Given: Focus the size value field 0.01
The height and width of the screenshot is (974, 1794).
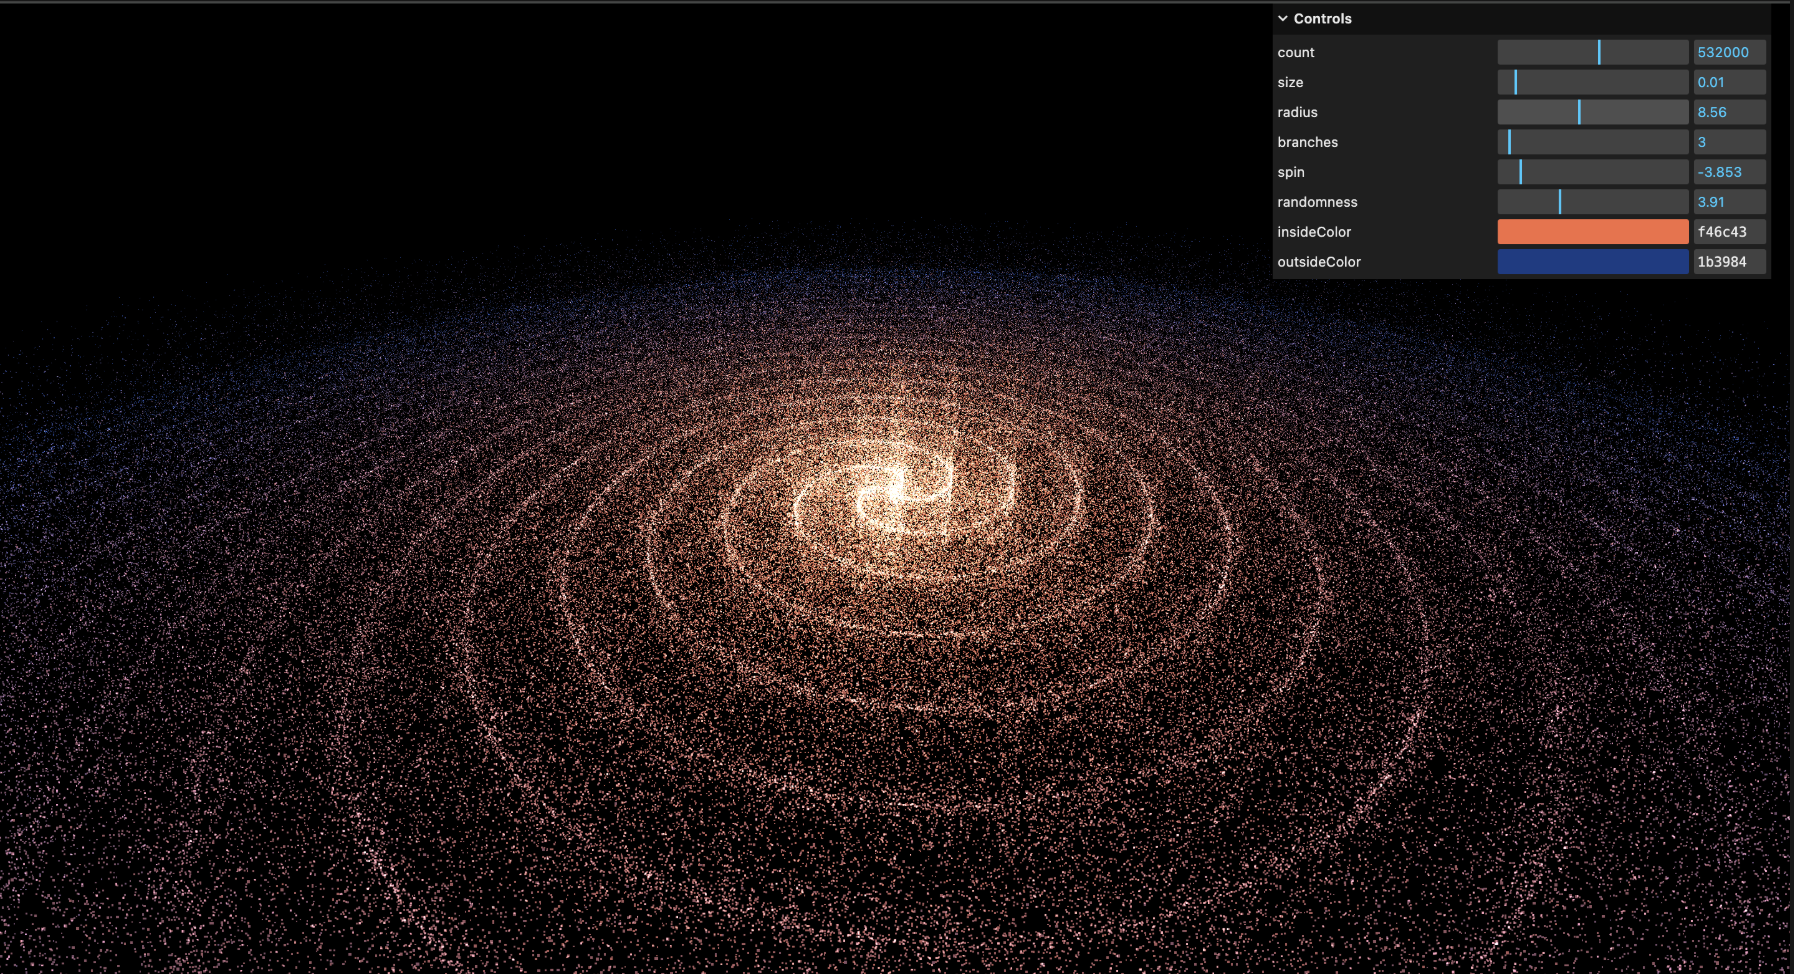Looking at the screenshot, I should (1728, 82).
